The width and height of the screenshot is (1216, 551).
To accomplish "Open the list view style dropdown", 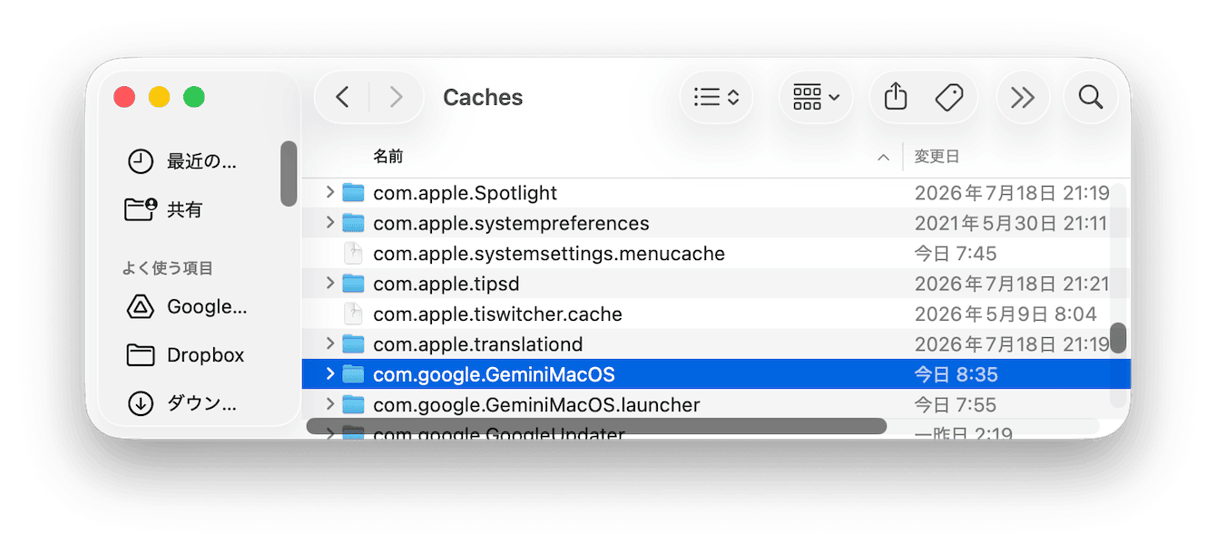I will tap(717, 97).
